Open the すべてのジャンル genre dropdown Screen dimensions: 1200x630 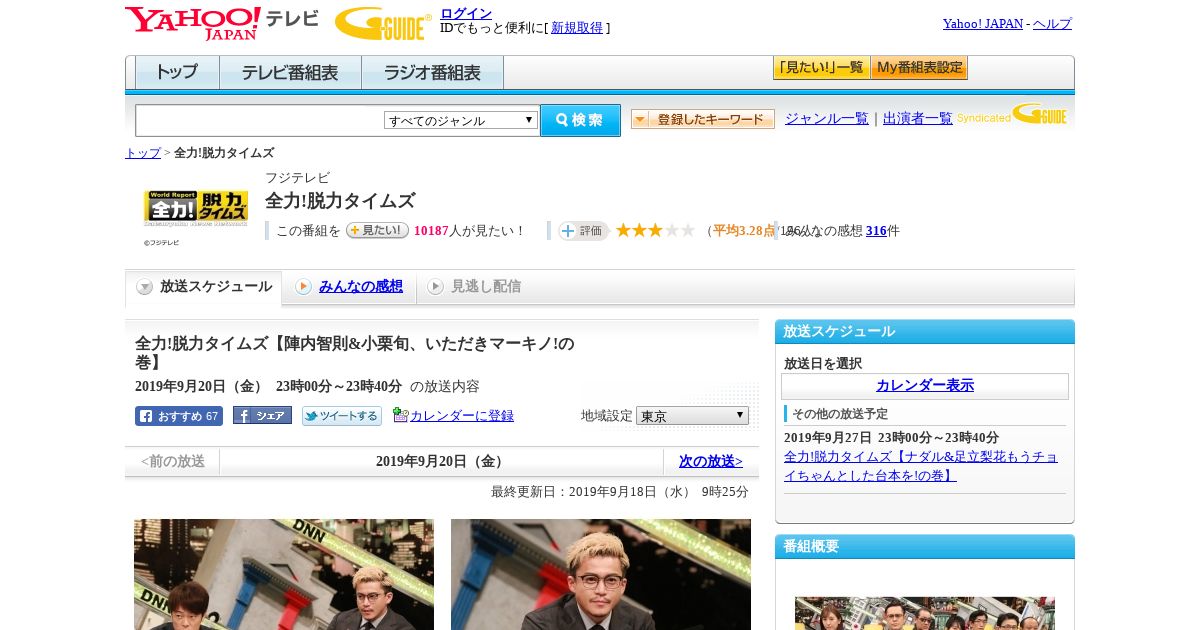pyautogui.click(x=461, y=120)
